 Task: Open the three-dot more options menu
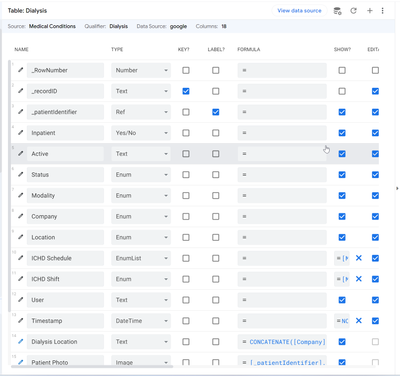tap(382, 11)
